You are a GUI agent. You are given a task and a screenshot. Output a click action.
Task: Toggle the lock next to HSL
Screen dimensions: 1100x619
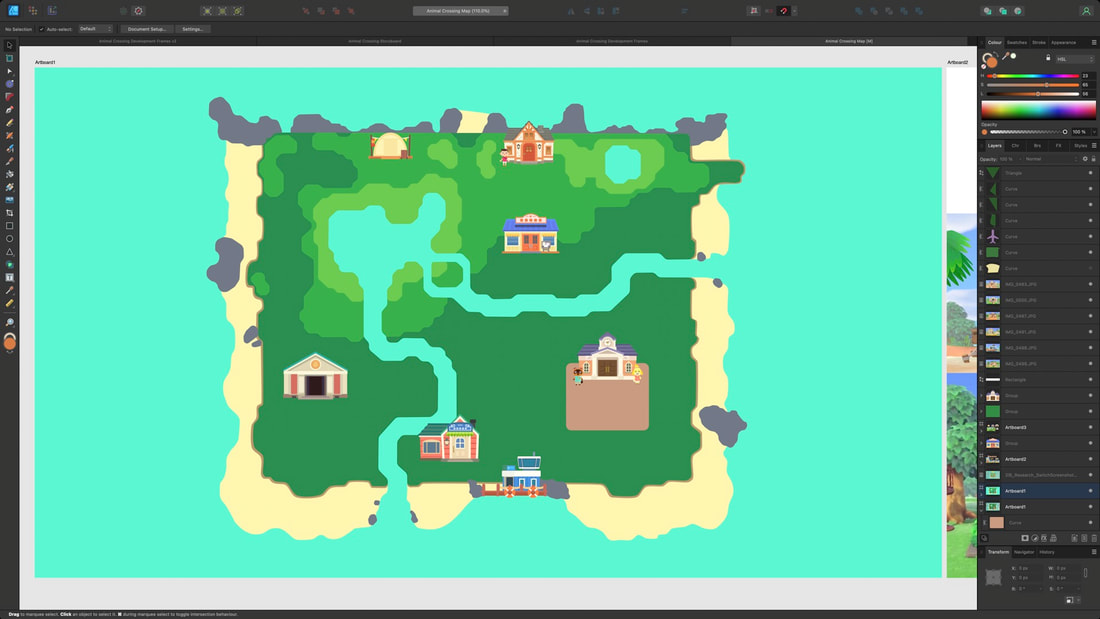click(1048, 58)
